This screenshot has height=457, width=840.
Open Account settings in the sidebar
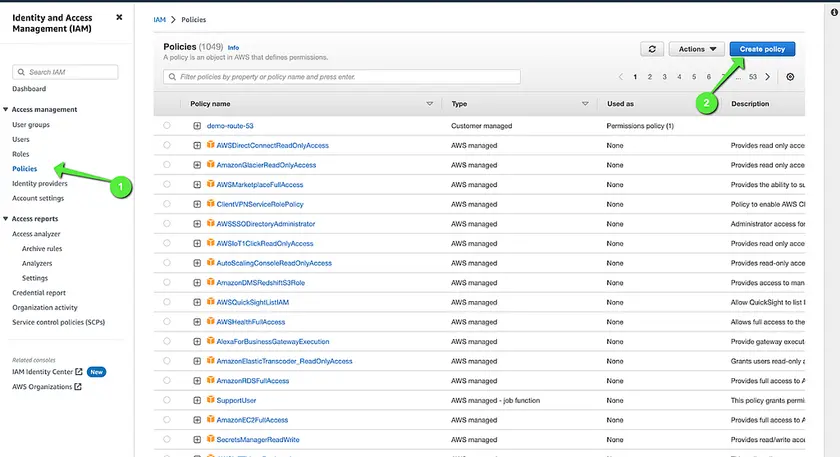click(38, 198)
